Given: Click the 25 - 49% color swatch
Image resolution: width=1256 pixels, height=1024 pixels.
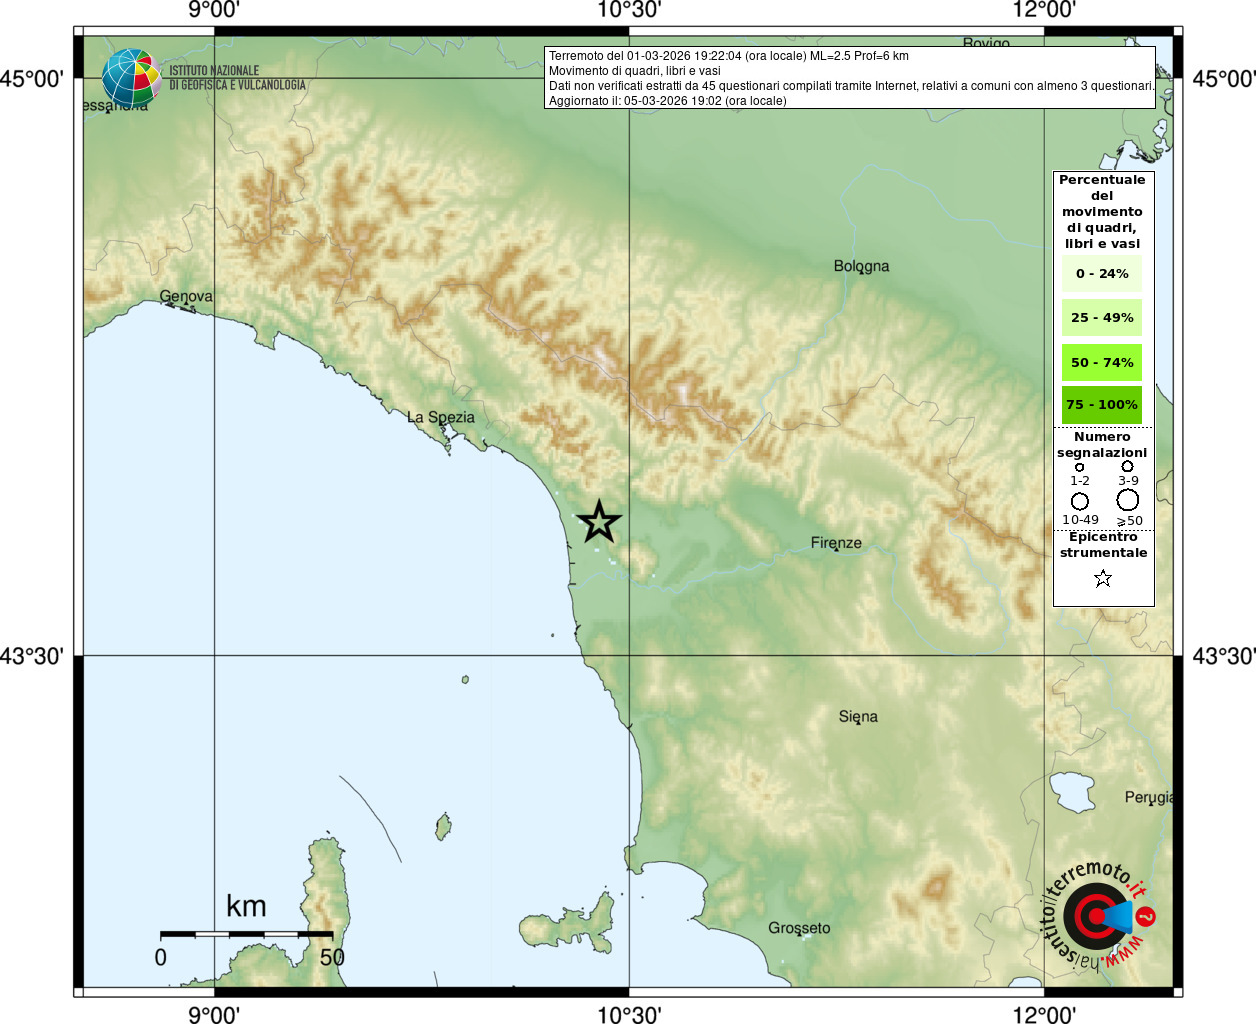Looking at the screenshot, I should (1102, 317).
